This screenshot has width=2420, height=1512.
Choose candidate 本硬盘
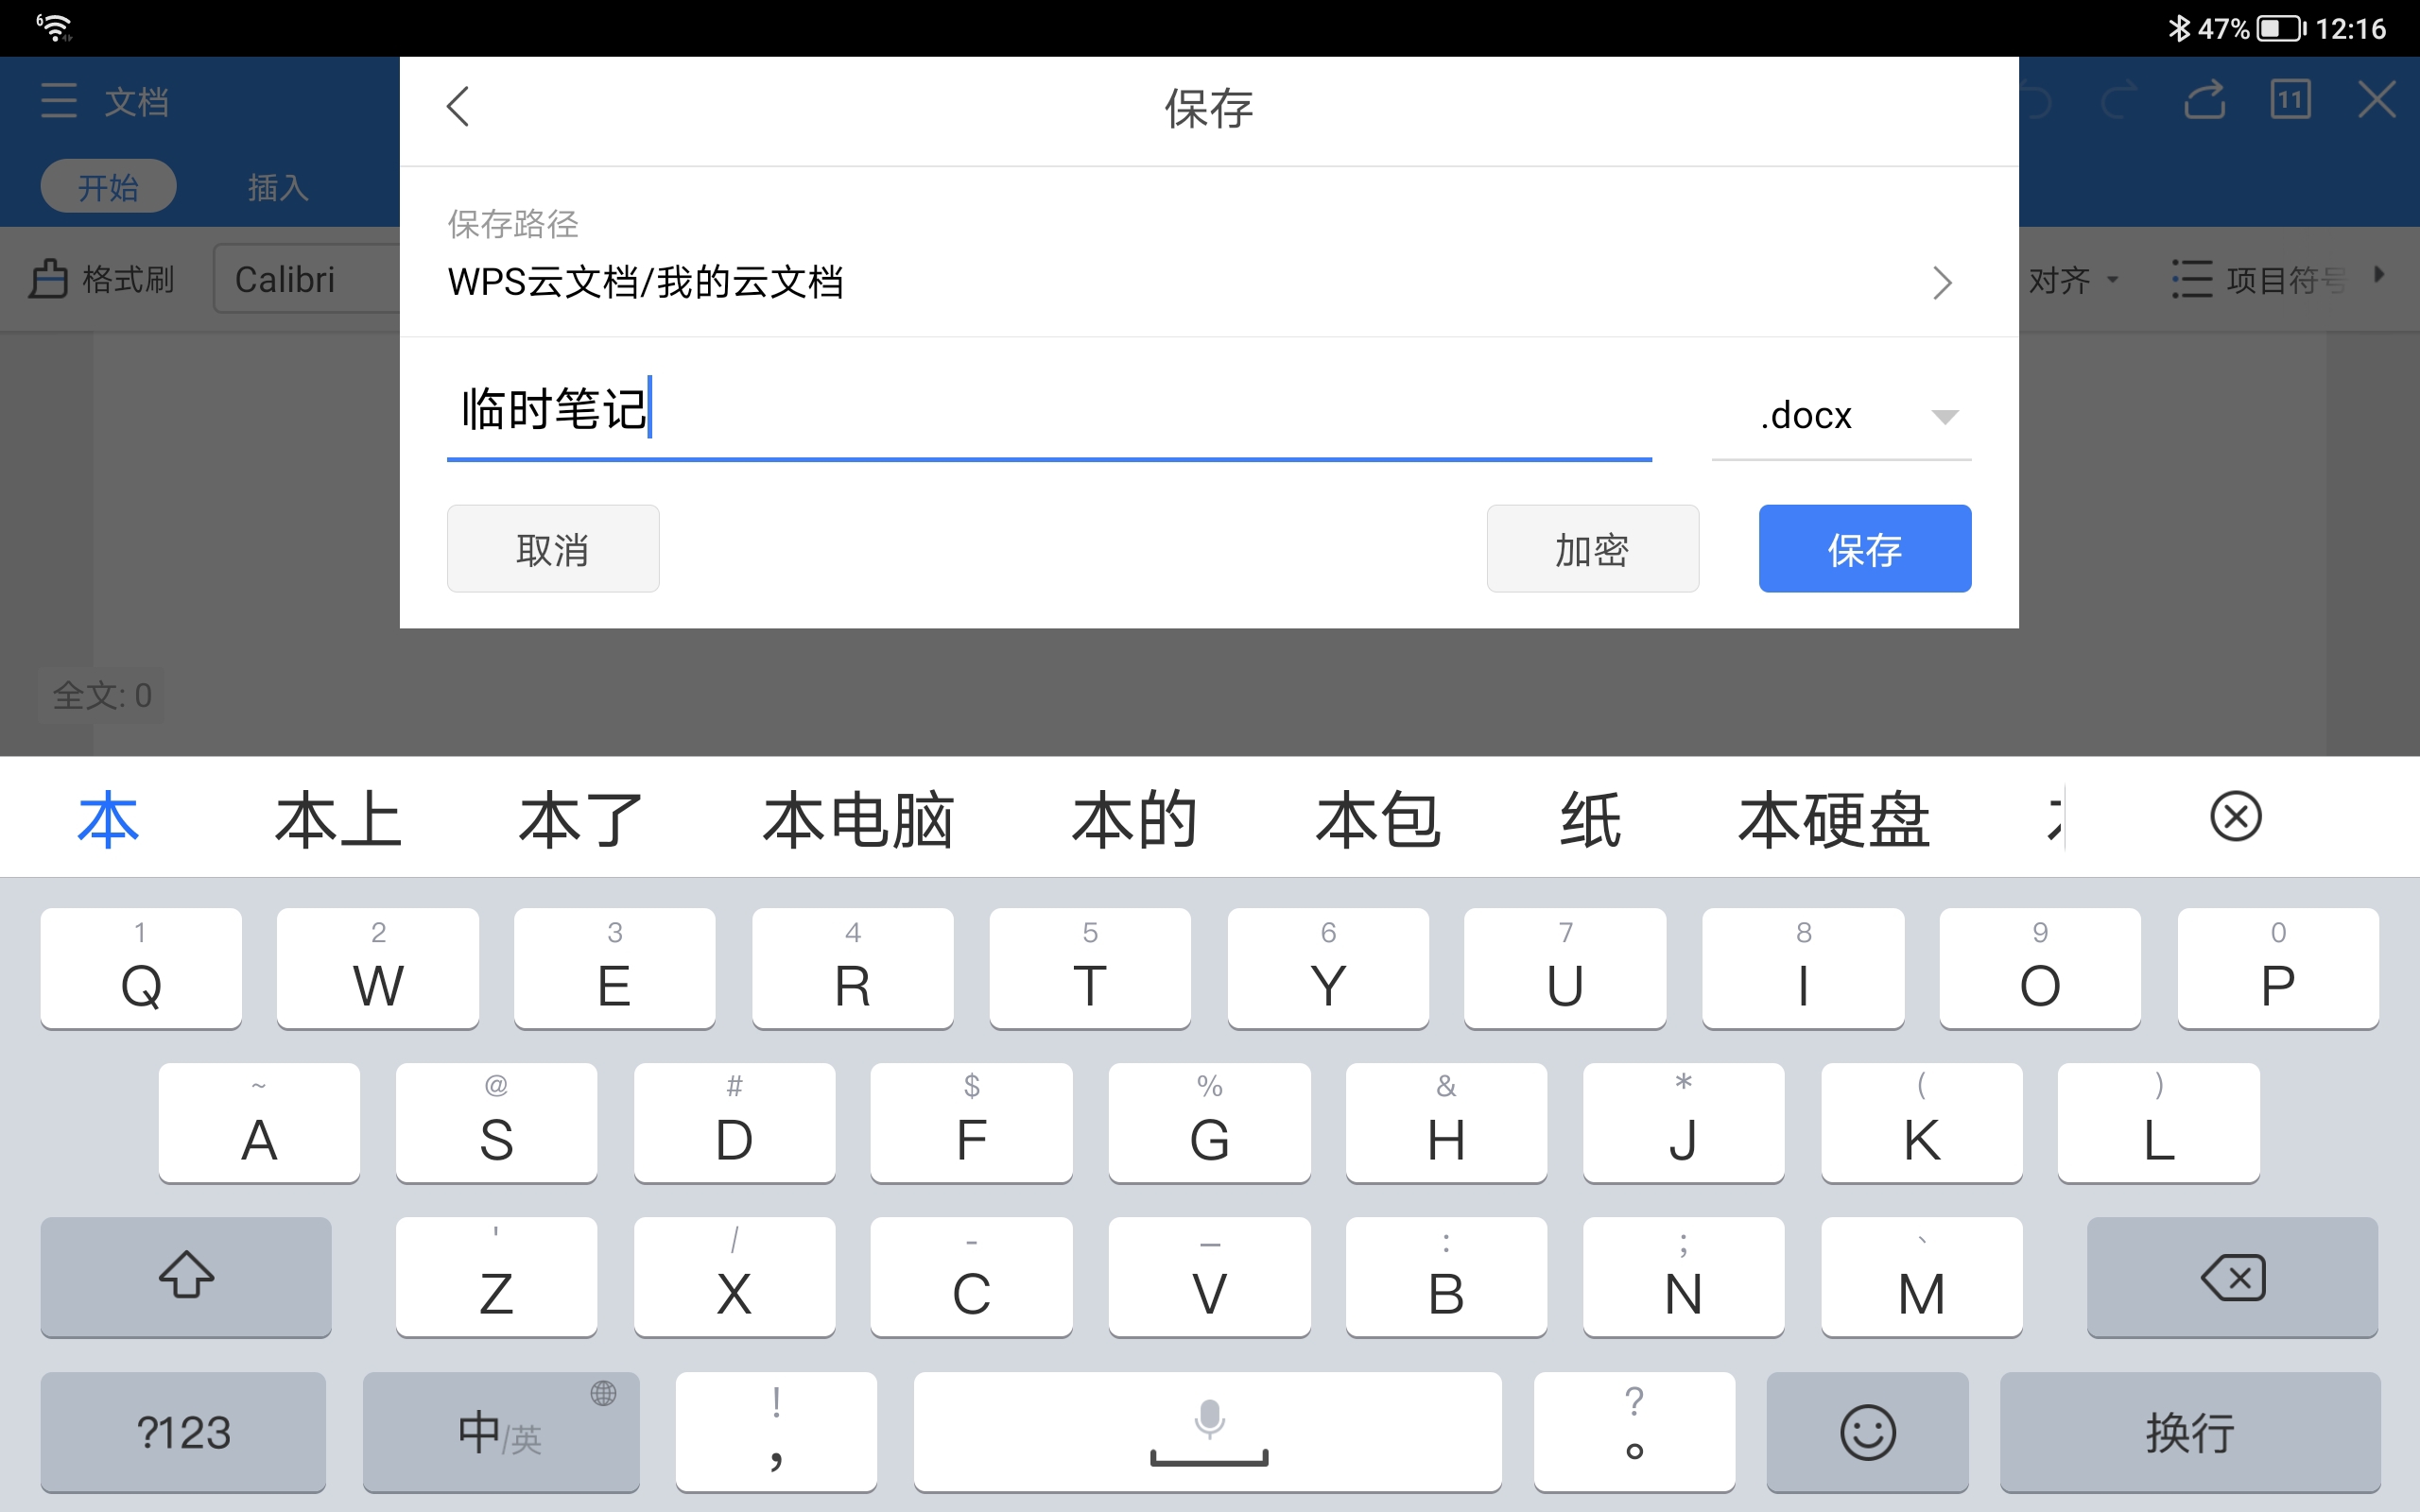coord(1833,819)
